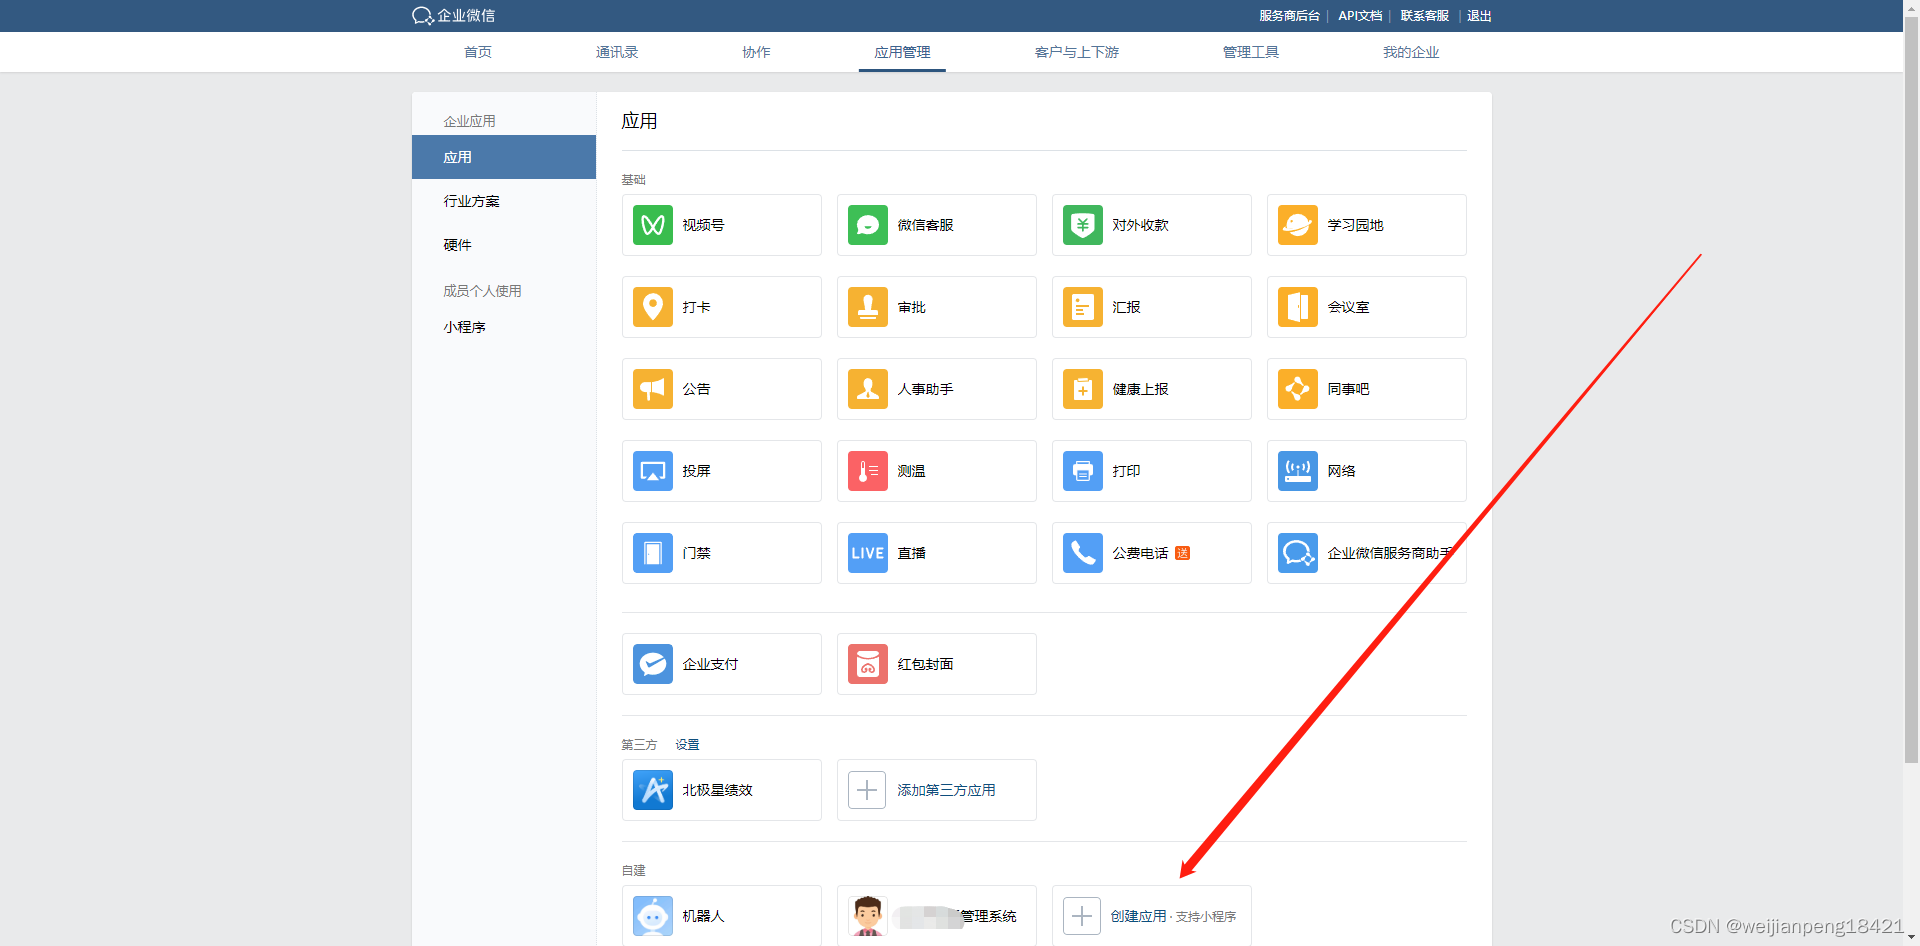Open the 汇报 report icon
Image resolution: width=1920 pixels, height=946 pixels.
point(1083,307)
